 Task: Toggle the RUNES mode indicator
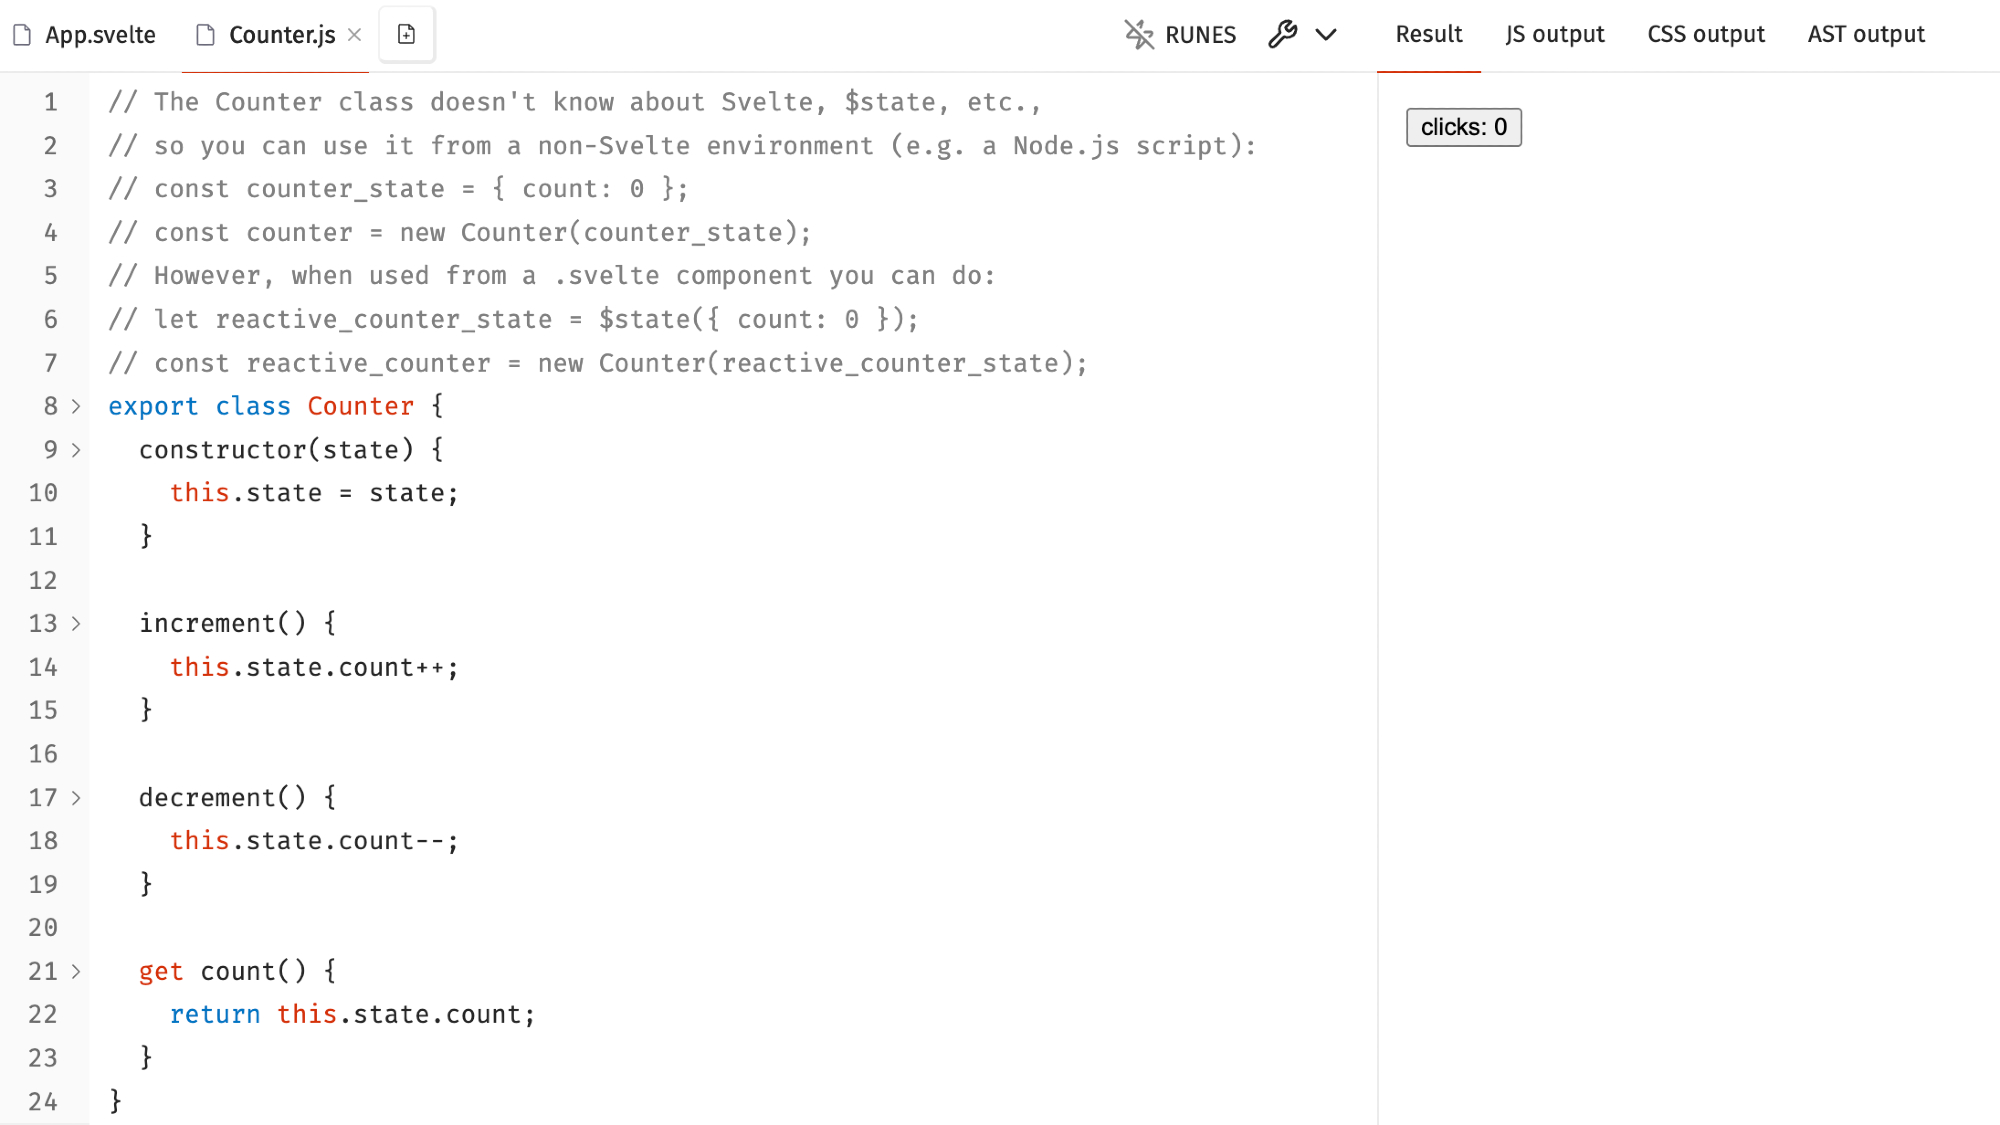pos(1180,35)
